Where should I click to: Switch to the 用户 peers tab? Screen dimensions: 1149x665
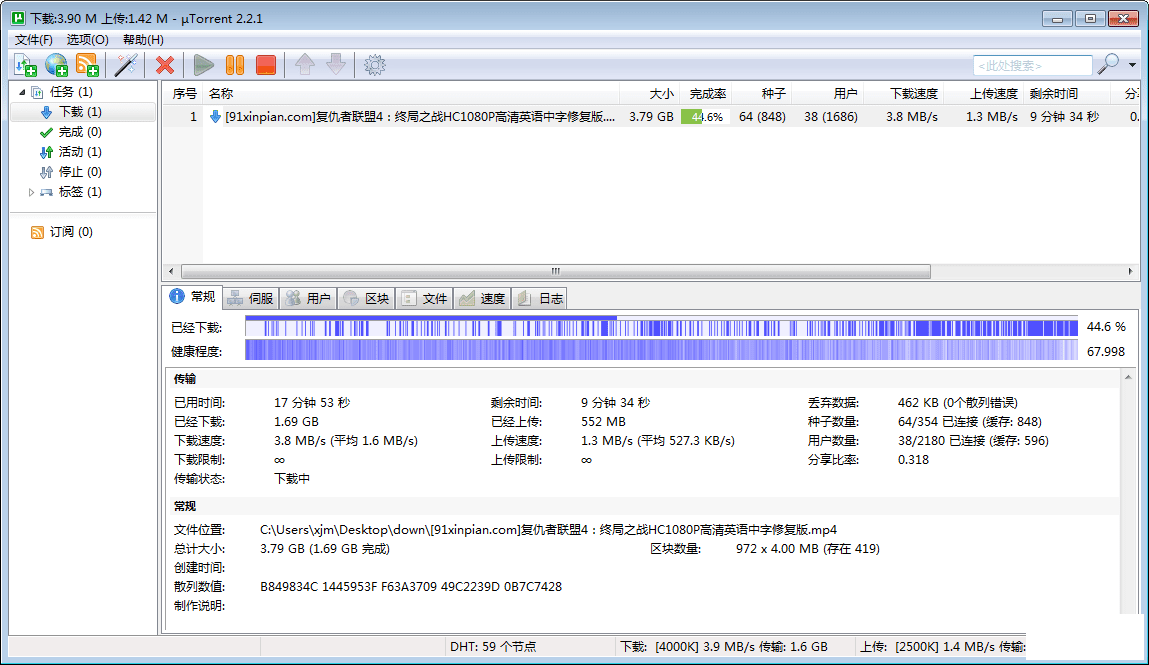pos(309,298)
